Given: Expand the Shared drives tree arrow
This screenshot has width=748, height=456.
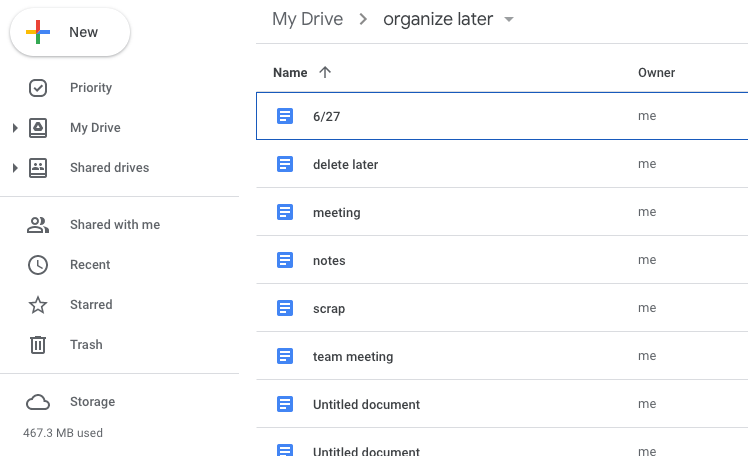Looking at the screenshot, I should click(x=15, y=168).
